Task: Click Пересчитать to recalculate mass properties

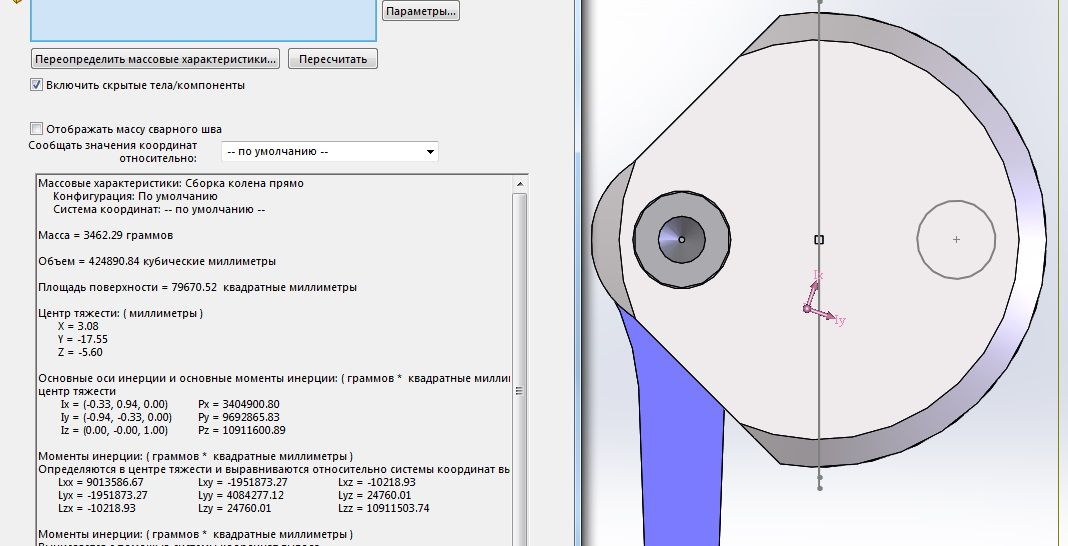Action: [334, 59]
